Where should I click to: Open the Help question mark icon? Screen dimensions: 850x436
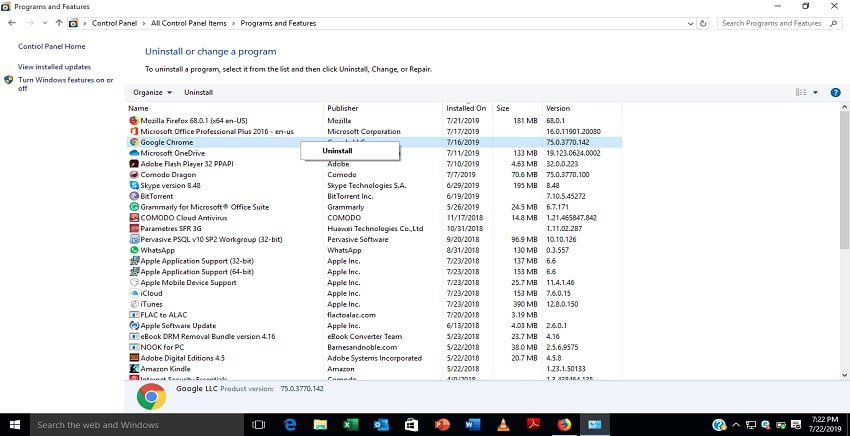click(x=835, y=93)
